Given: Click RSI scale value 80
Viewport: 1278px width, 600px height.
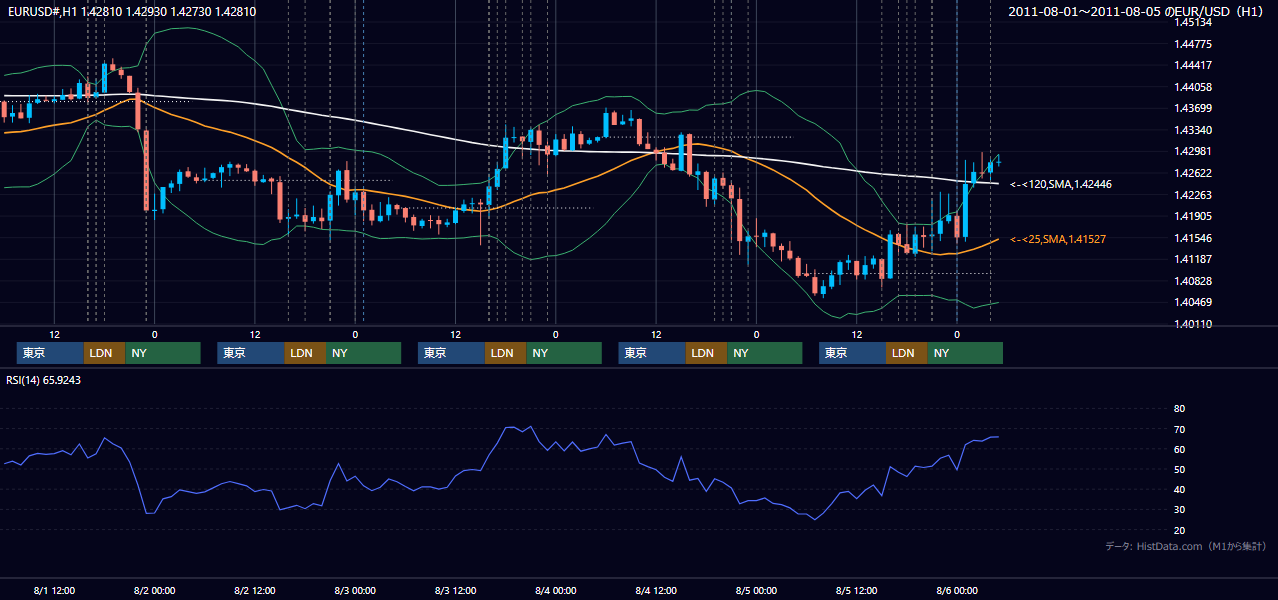Looking at the screenshot, I should click(1179, 409).
